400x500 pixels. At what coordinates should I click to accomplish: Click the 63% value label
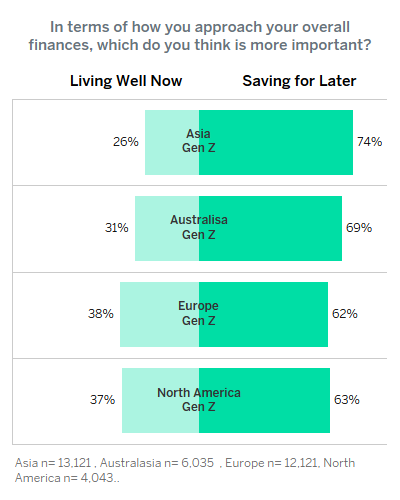[347, 400]
